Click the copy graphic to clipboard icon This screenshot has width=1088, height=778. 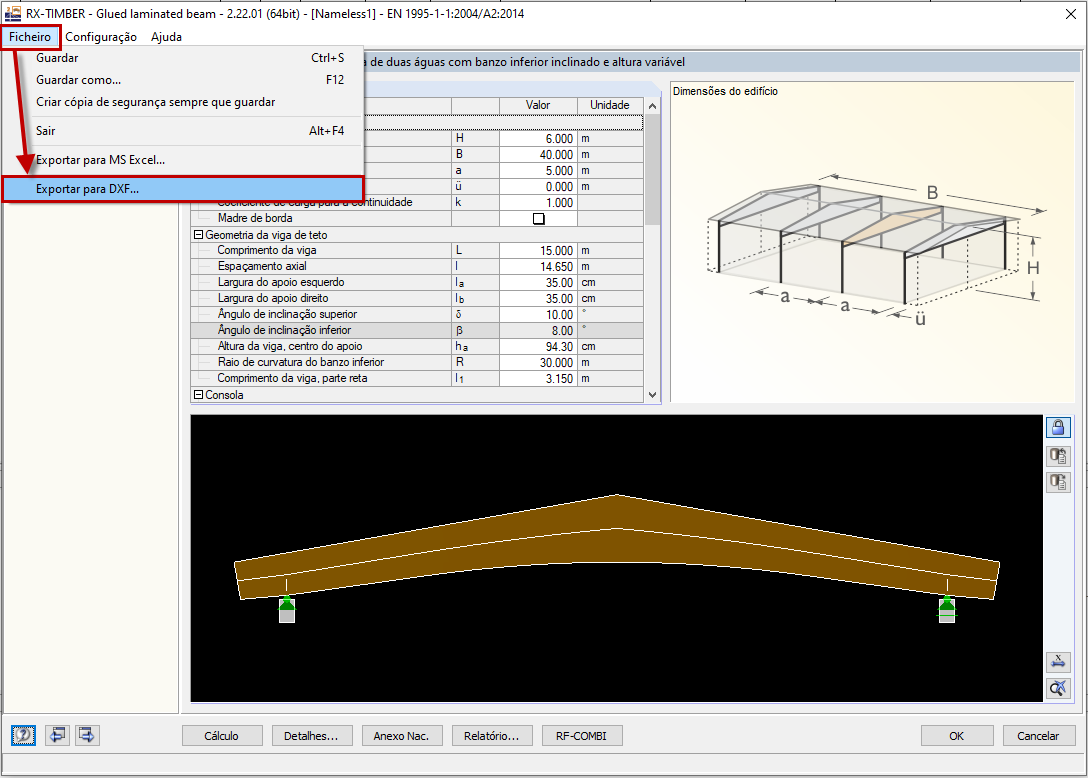[1059, 456]
